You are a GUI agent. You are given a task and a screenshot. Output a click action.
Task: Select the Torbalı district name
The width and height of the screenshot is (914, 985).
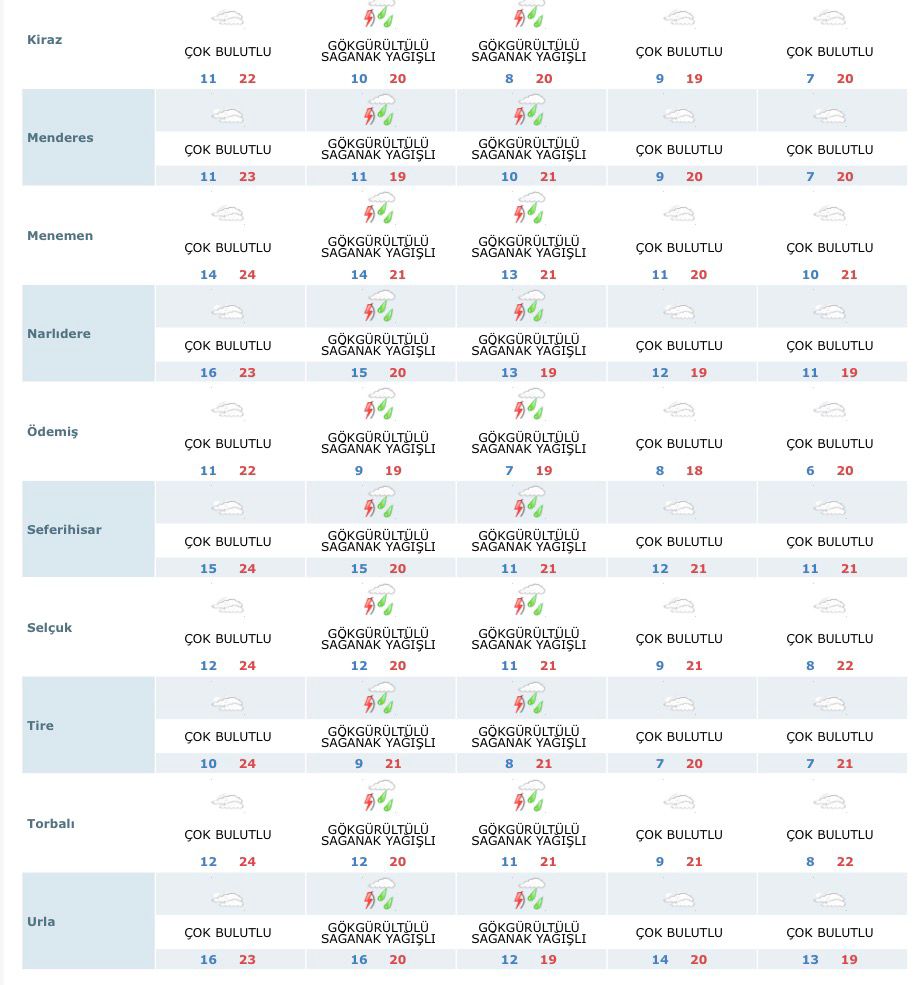(x=51, y=824)
